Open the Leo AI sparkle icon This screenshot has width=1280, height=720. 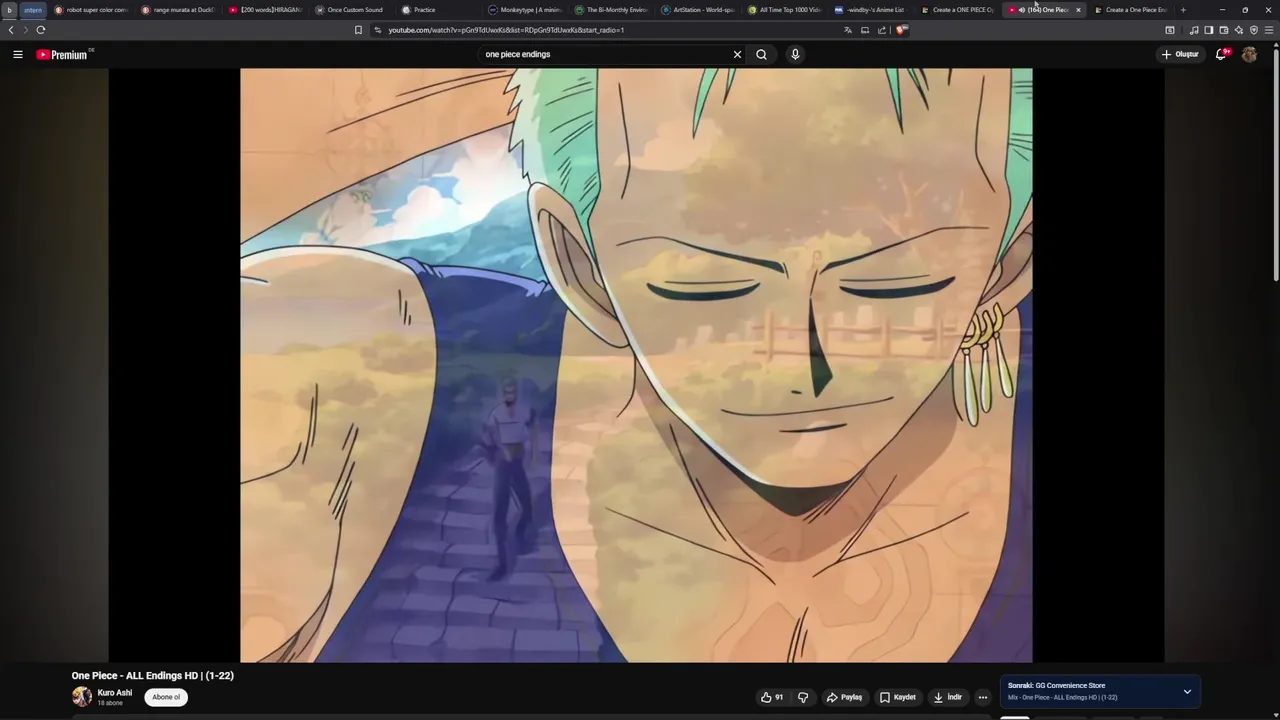click(1239, 30)
